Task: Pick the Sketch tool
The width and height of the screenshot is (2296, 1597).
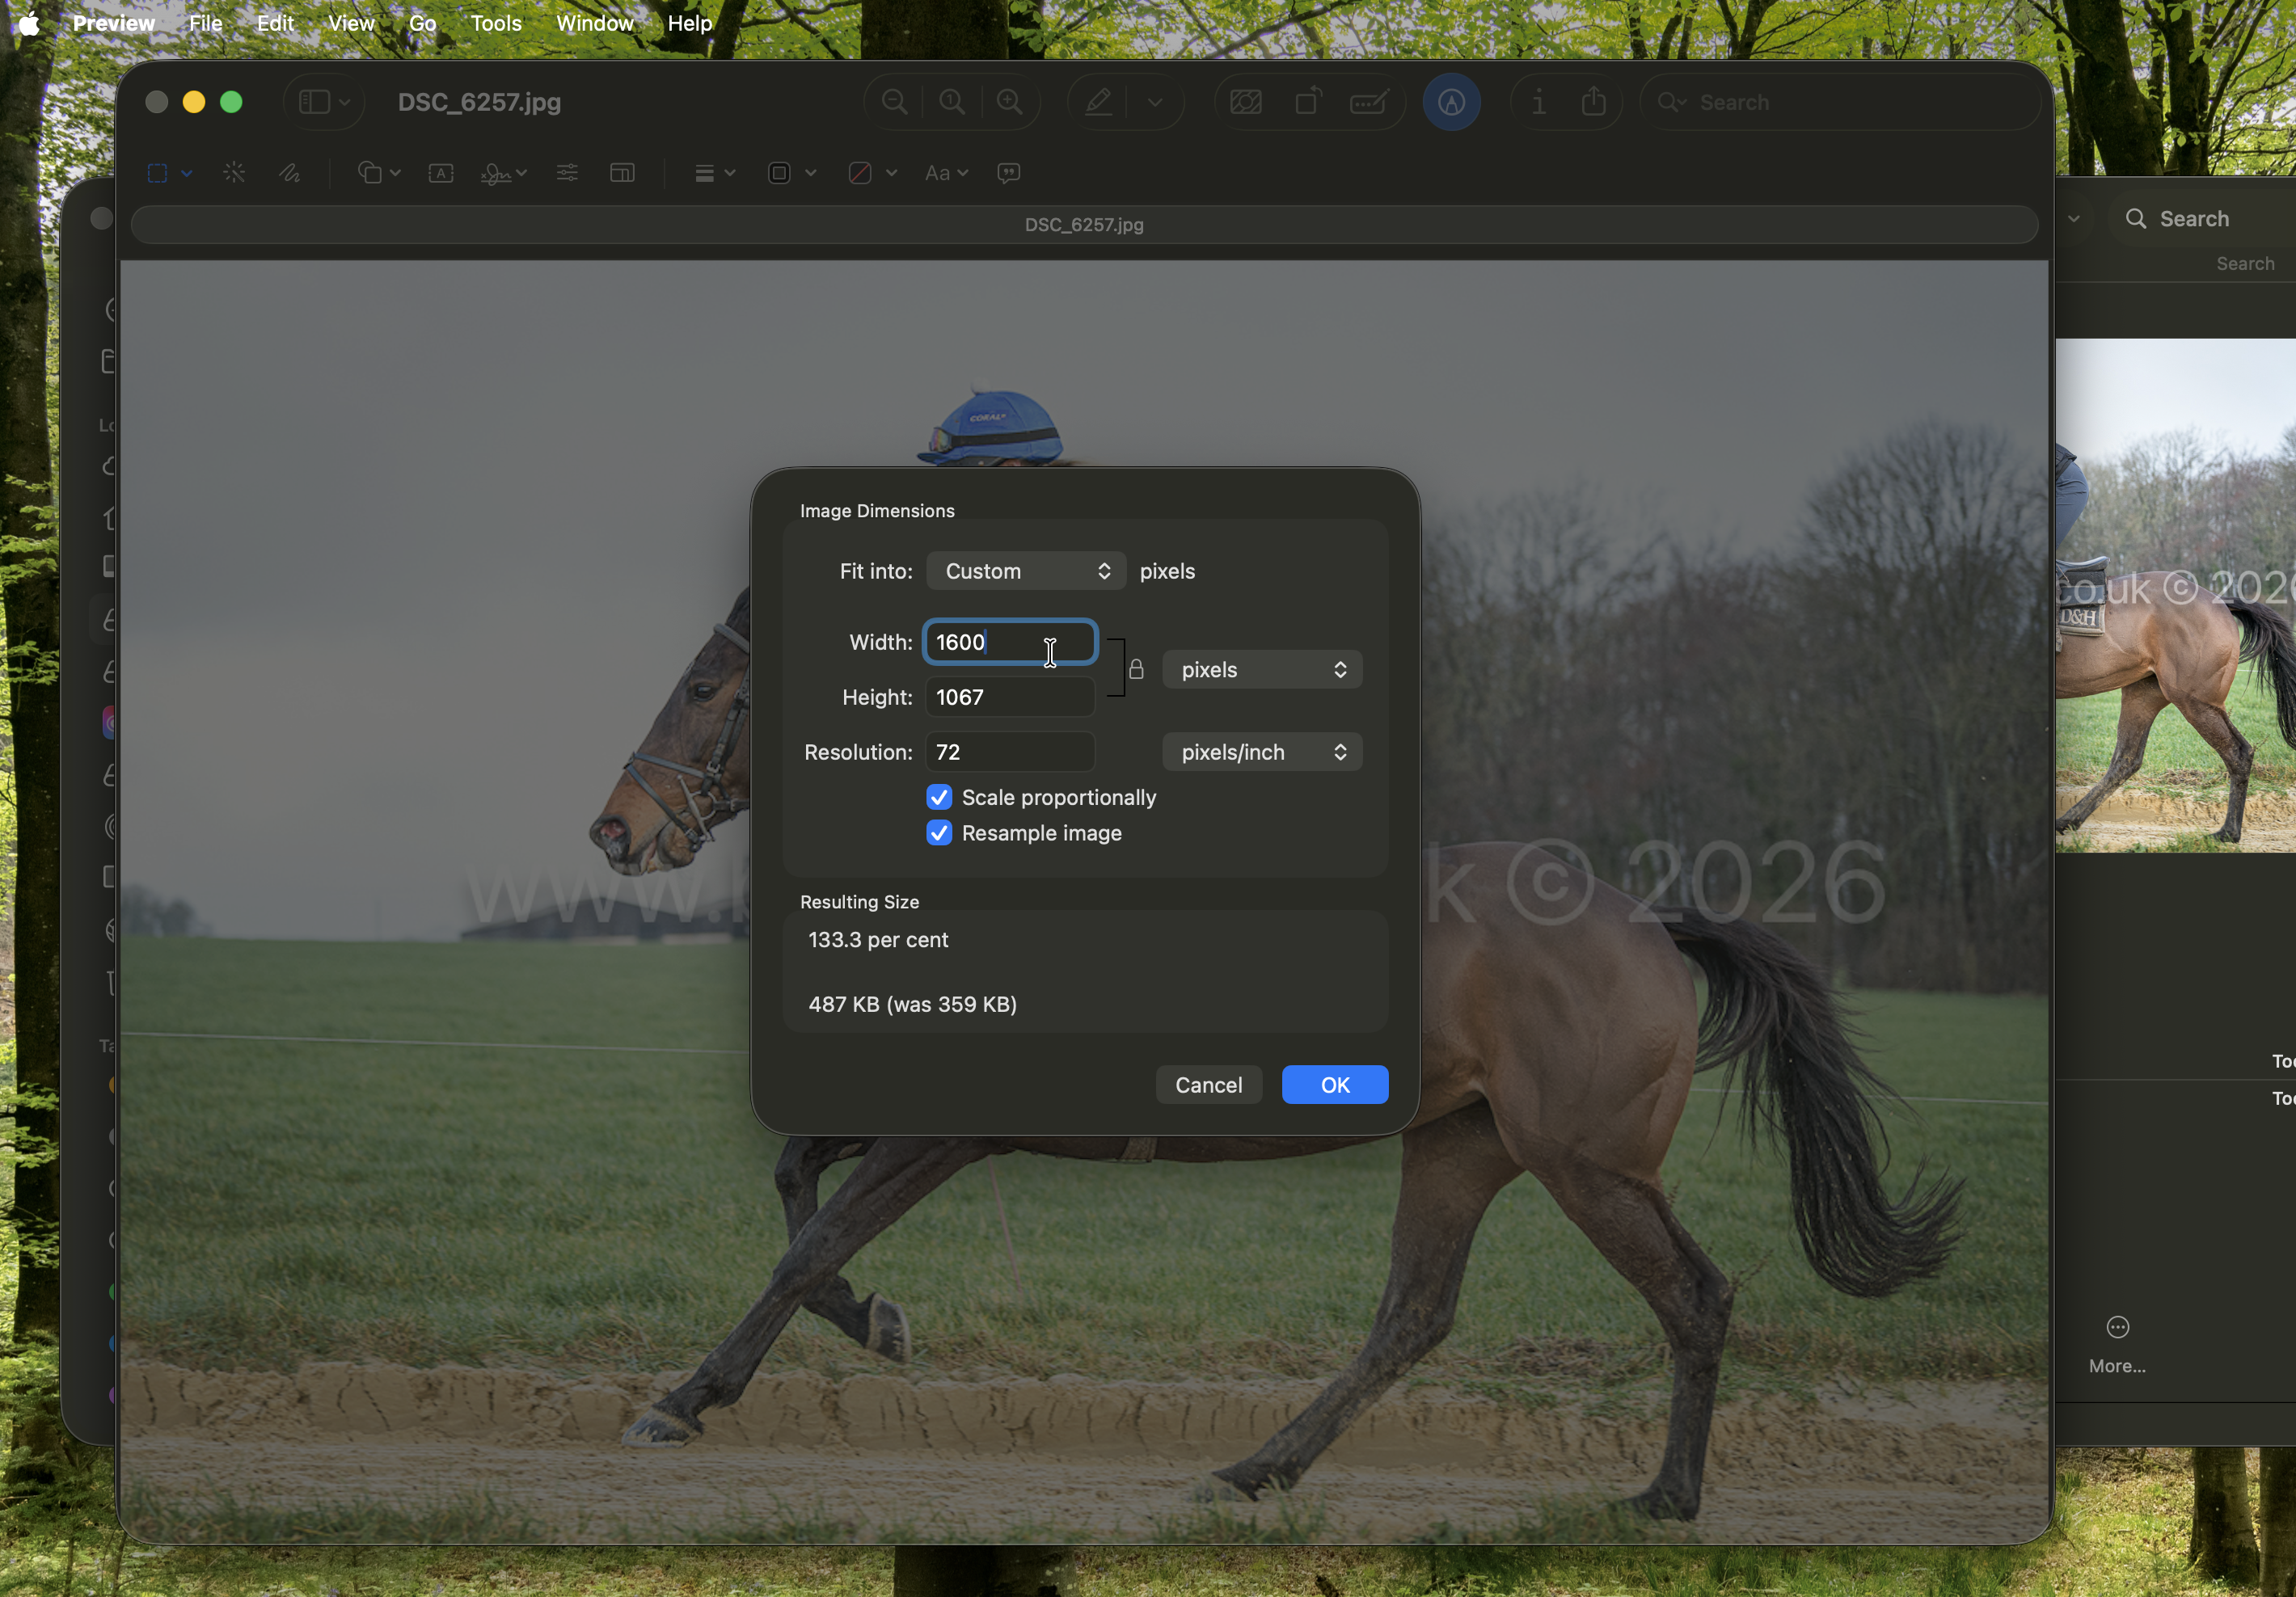Action: [290, 173]
